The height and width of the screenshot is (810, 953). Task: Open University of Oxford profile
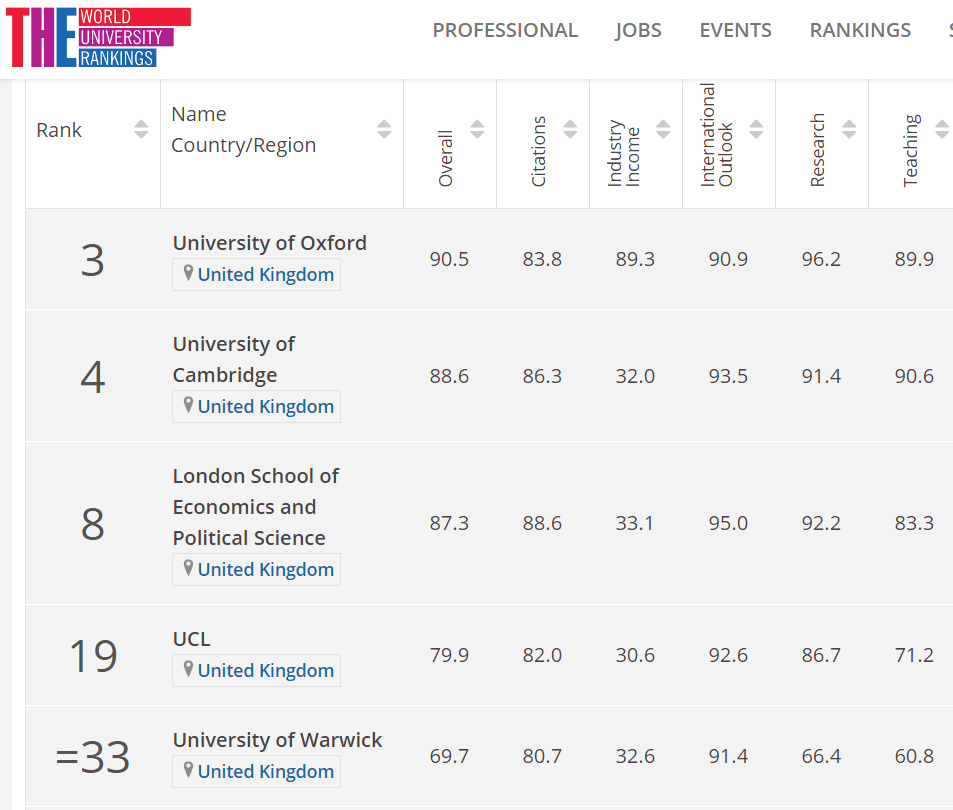coord(269,243)
